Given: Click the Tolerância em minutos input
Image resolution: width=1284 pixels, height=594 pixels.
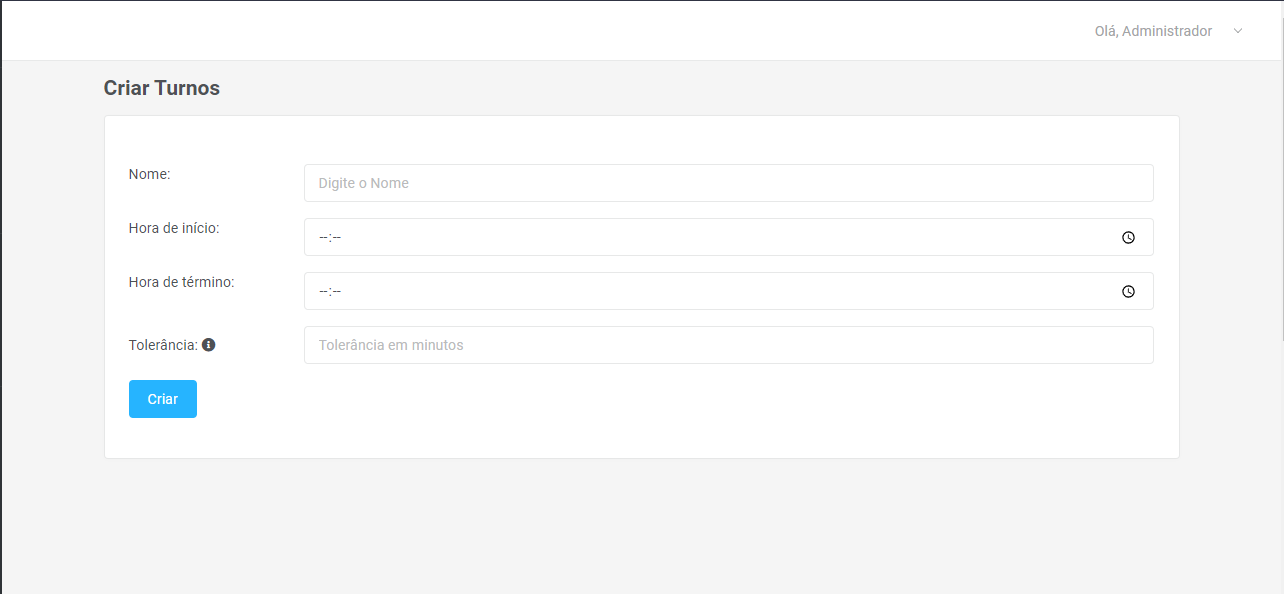Looking at the screenshot, I should [x=728, y=345].
